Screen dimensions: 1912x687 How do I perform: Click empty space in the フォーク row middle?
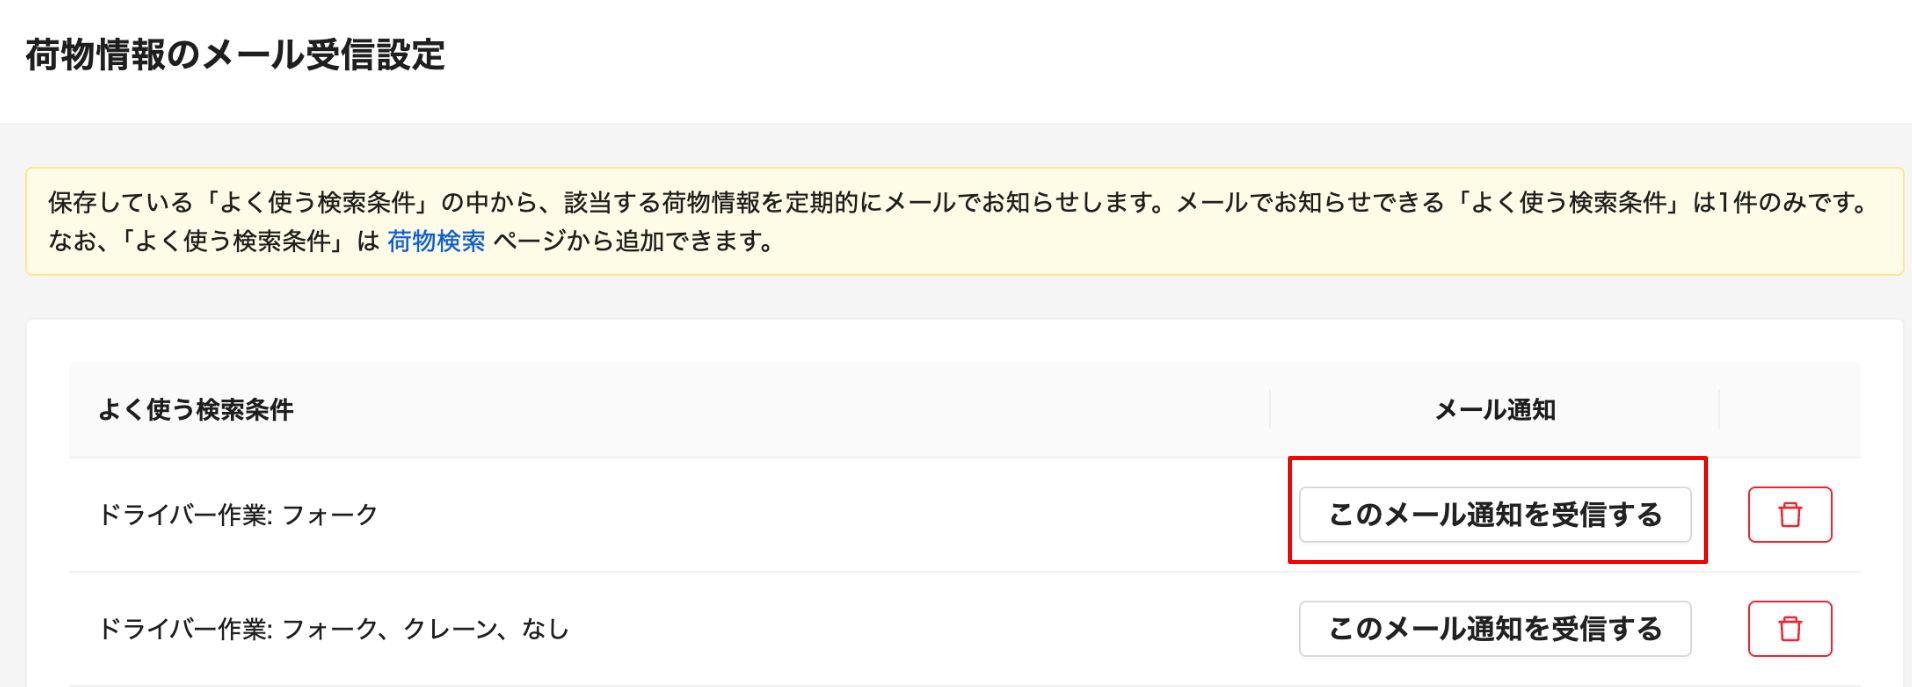coord(830,515)
